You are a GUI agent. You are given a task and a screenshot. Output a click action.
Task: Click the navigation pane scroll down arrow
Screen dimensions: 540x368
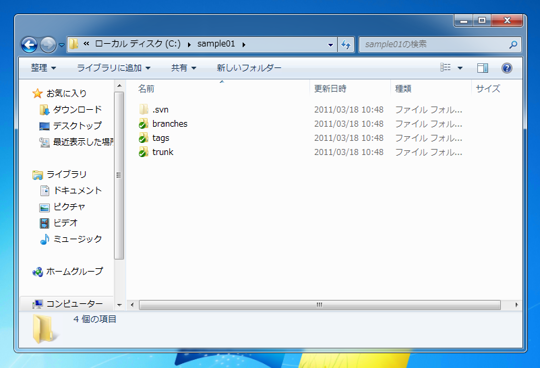[x=119, y=305]
